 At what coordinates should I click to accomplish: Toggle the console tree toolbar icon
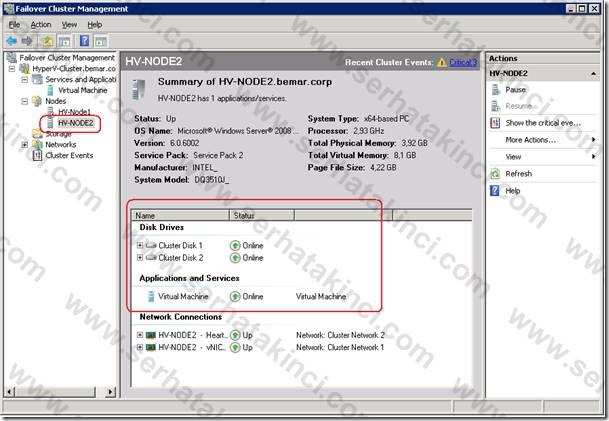click(x=64, y=41)
